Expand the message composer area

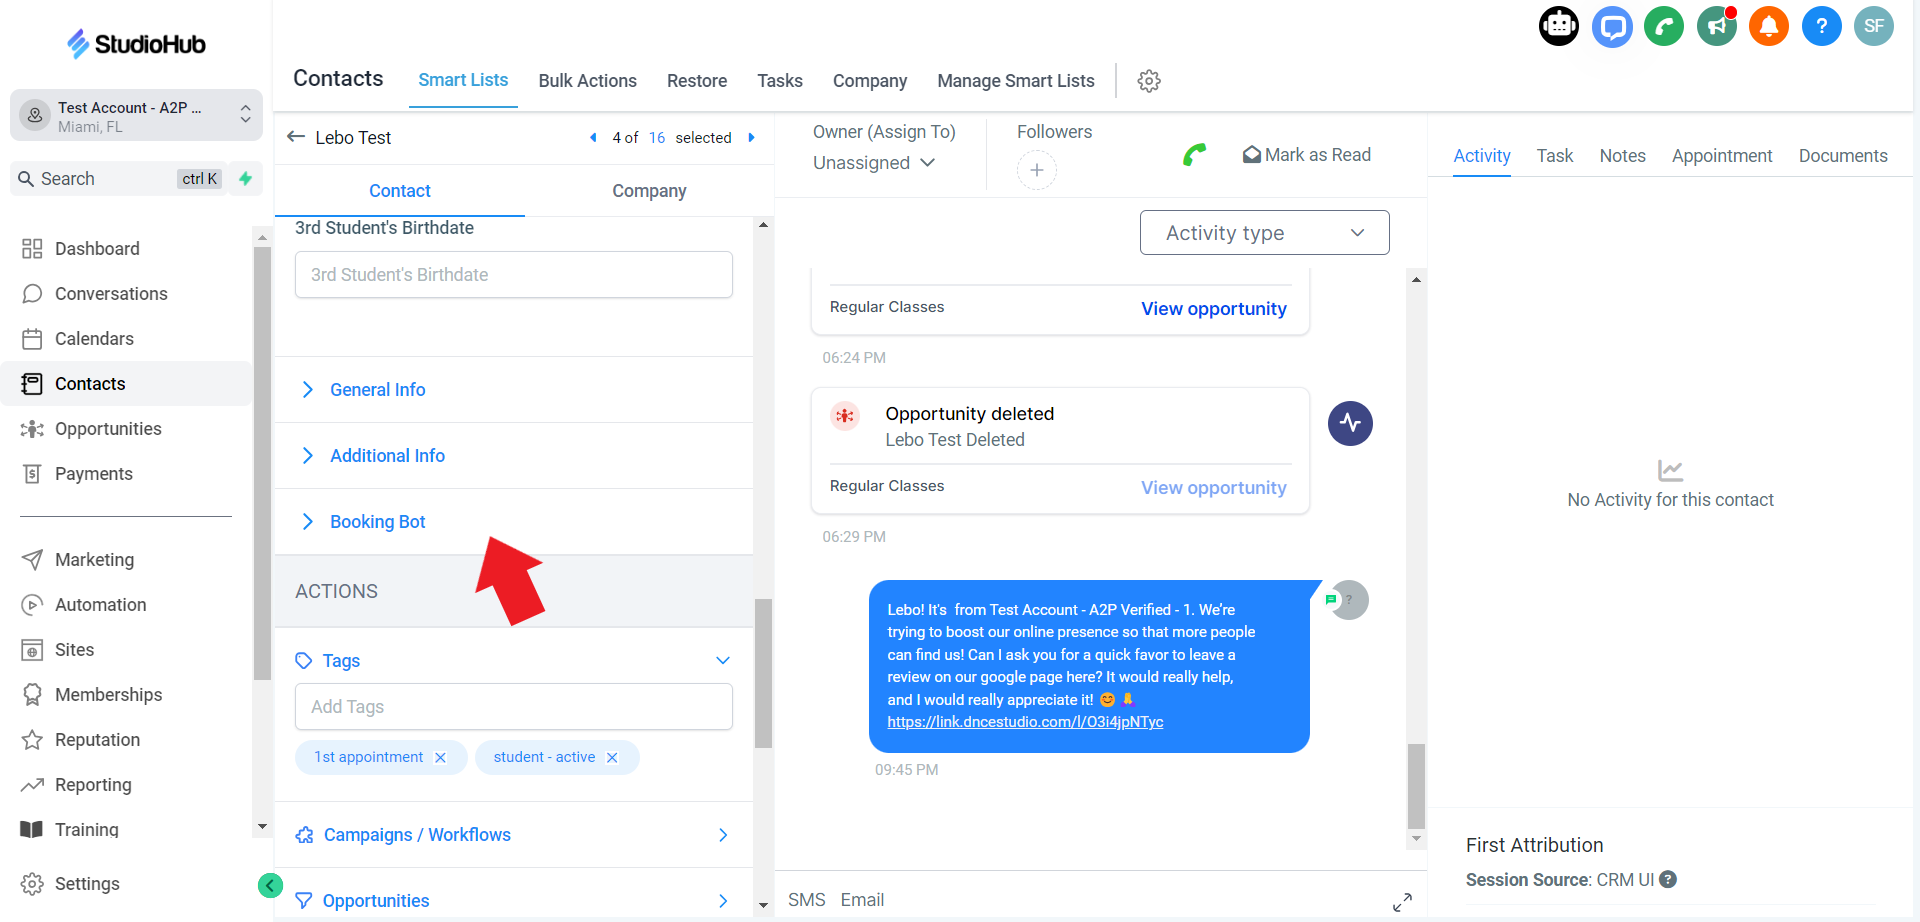tap(1402, 902)
